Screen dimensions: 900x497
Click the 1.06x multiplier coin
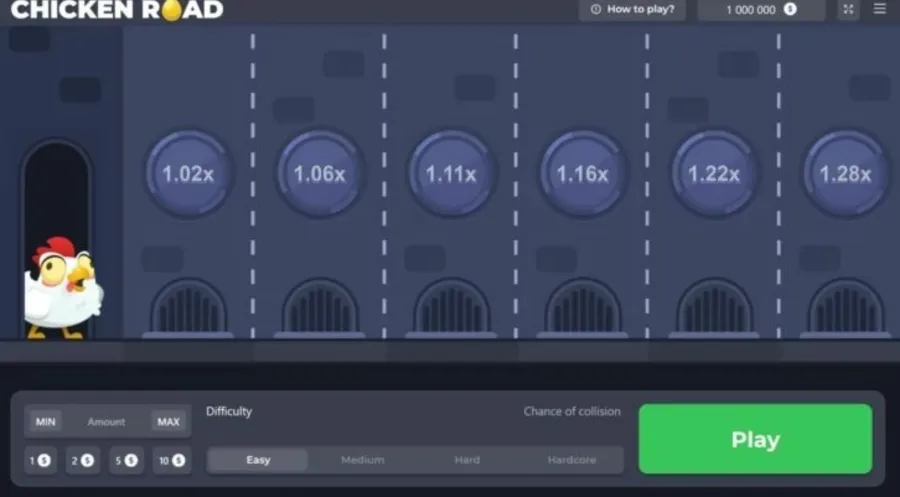click(x=319, y=173)
